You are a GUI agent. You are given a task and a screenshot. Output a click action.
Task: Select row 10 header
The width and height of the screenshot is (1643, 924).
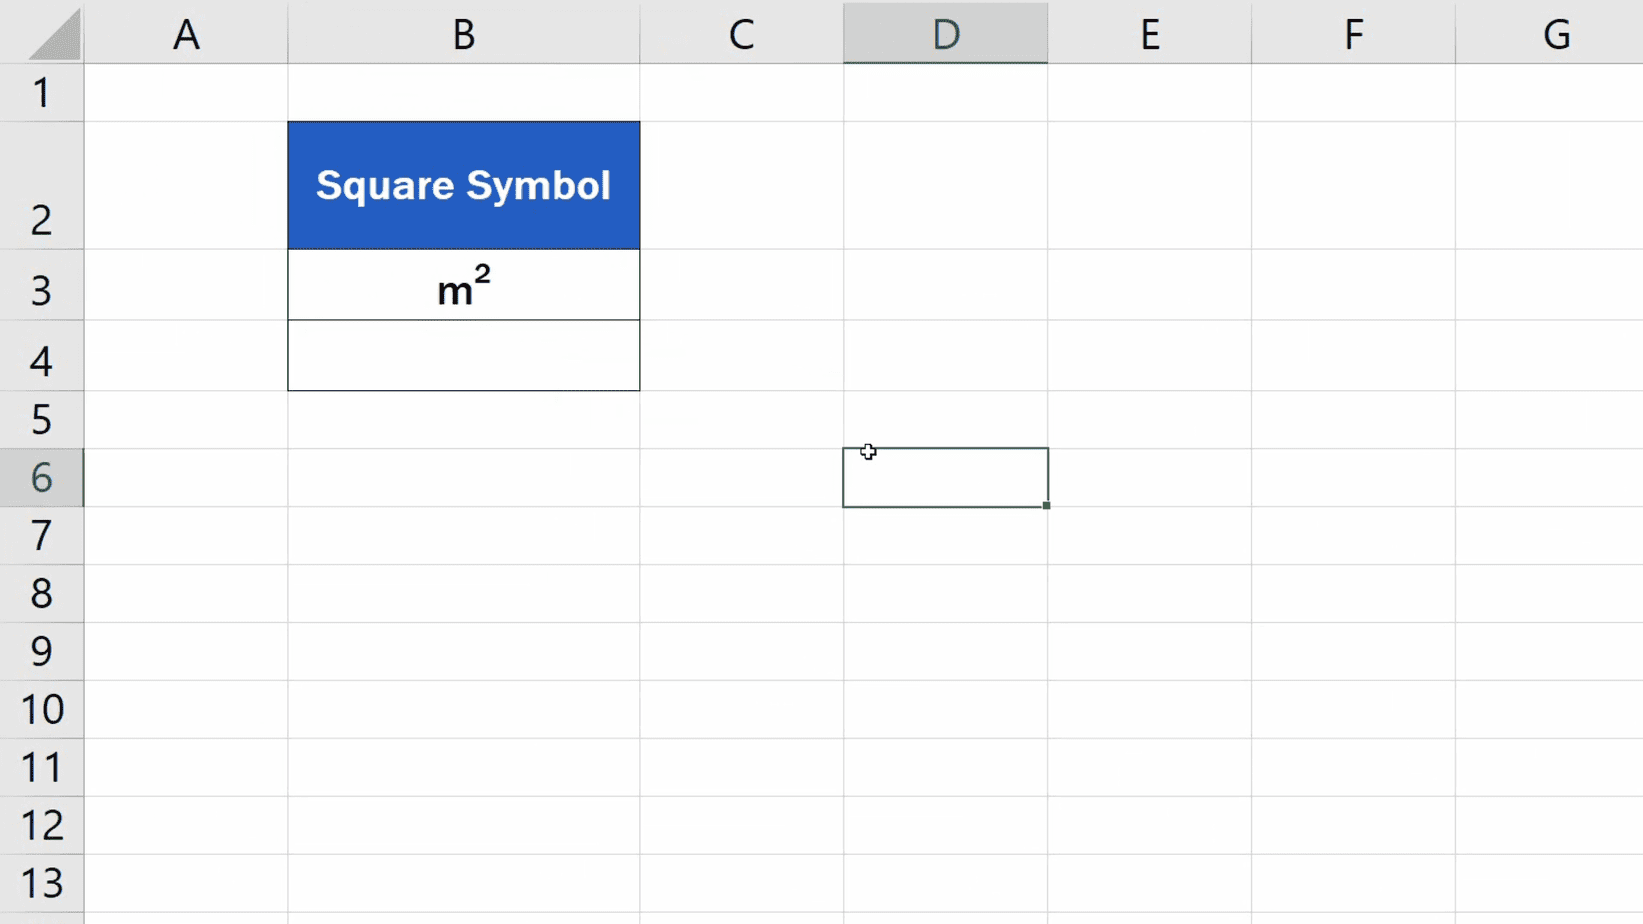coord(41,710)
